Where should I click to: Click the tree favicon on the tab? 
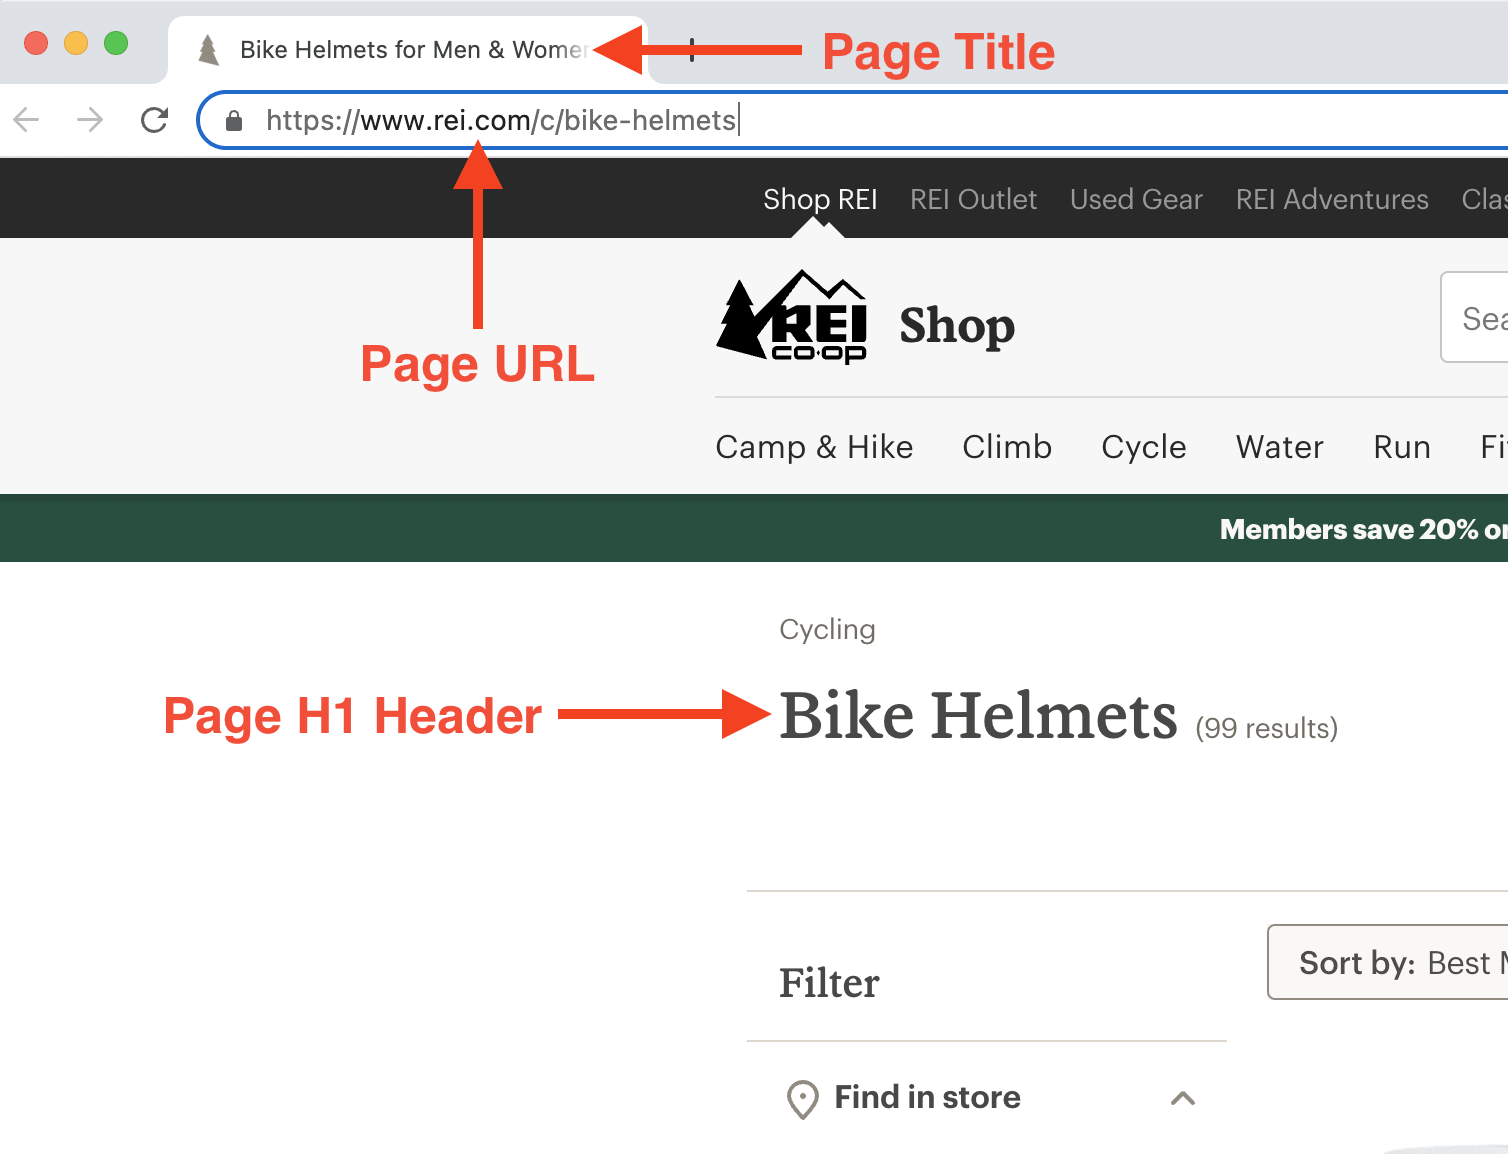(208, 50)
